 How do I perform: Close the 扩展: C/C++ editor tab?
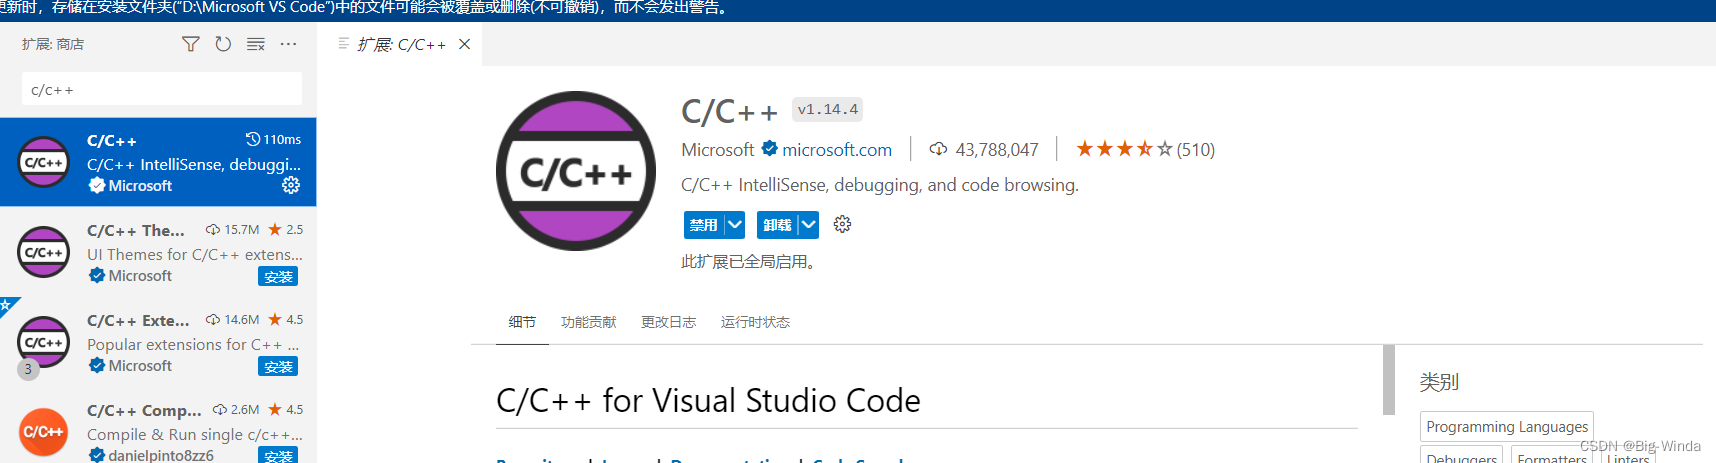pyautogui.click(x=464, y=44)
